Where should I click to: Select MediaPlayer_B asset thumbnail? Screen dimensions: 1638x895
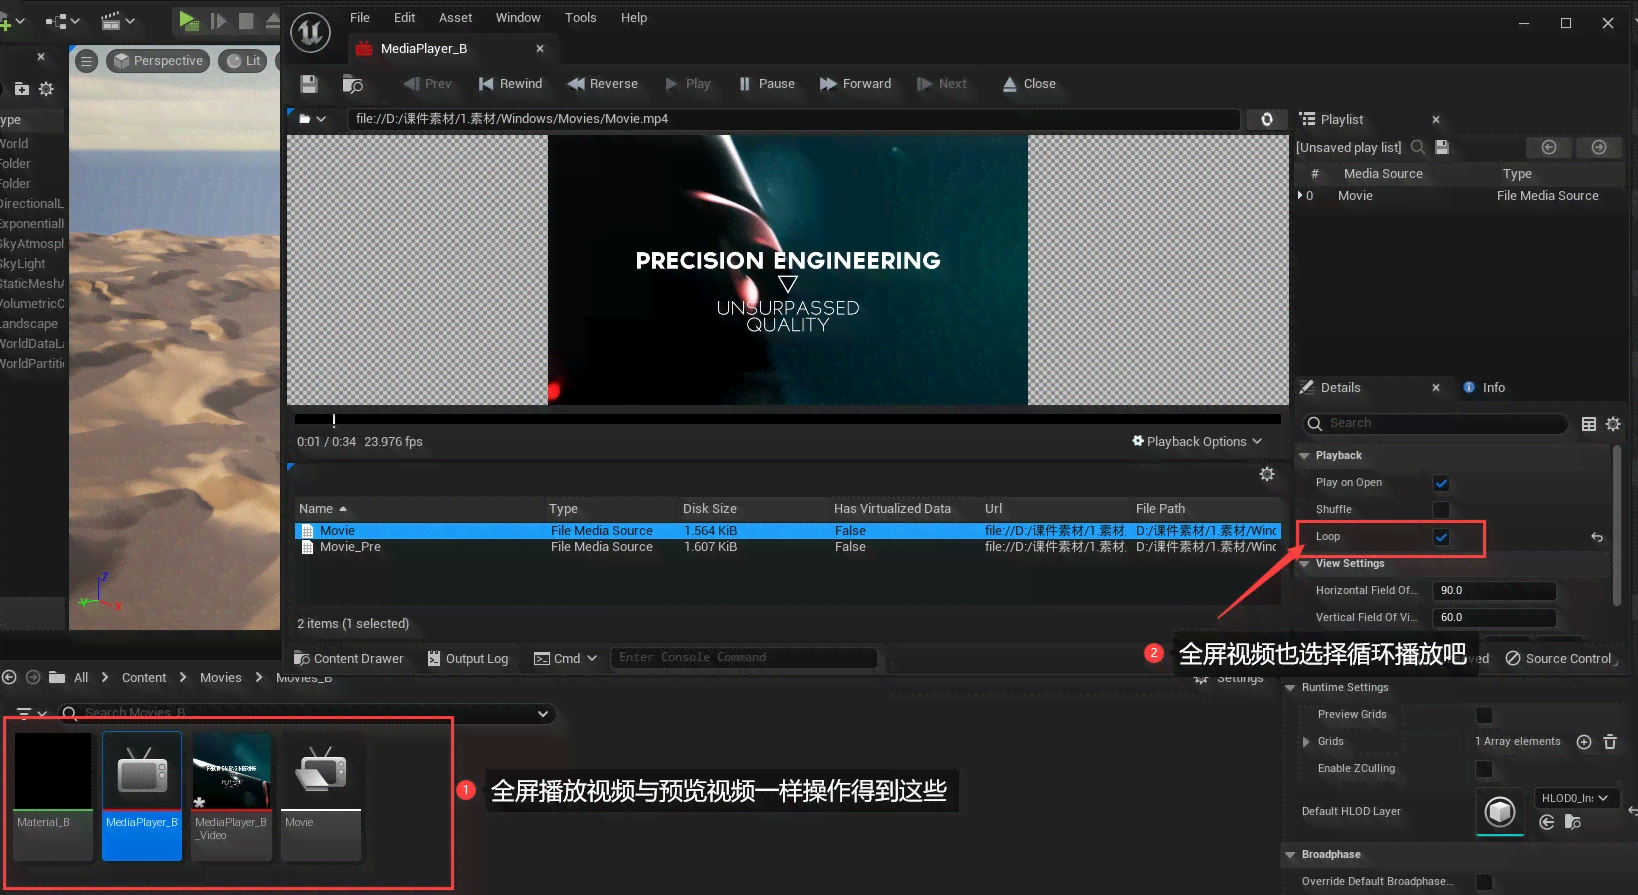142,796
